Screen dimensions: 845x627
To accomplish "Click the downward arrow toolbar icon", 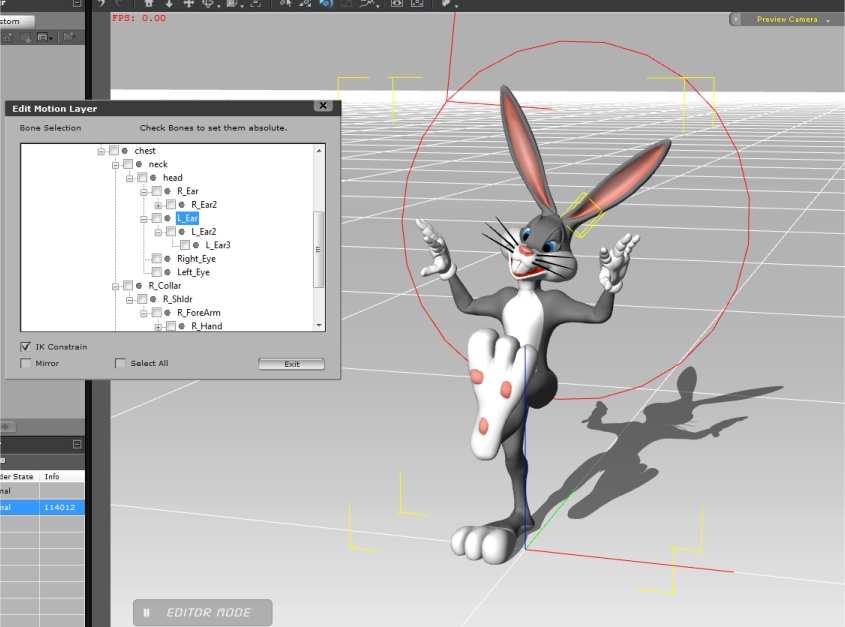I will coord(169,4).
